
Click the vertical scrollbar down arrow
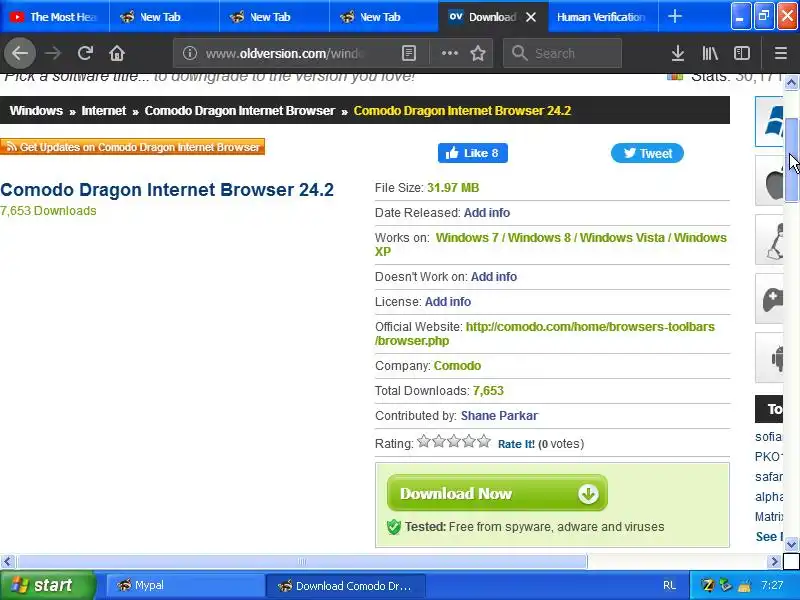791,544
